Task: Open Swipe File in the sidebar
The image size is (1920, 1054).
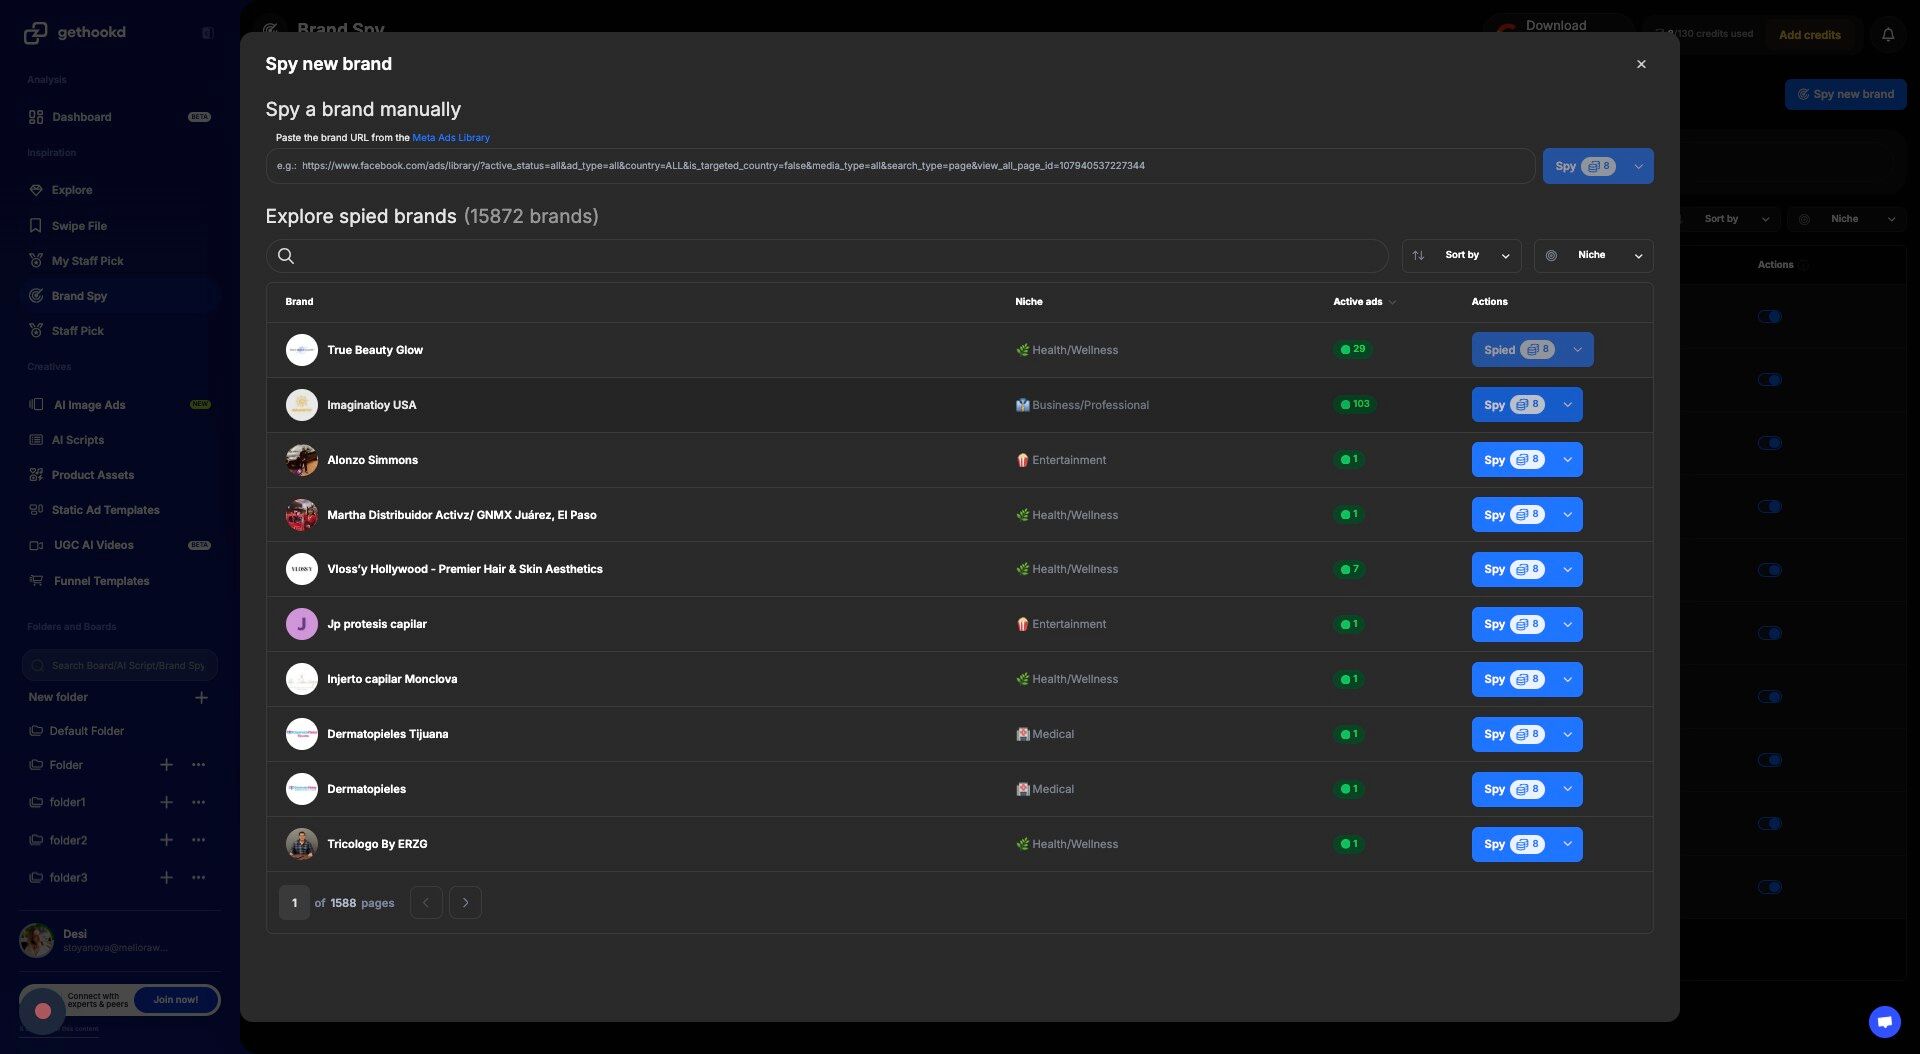Action: click(x=79, y=226)
